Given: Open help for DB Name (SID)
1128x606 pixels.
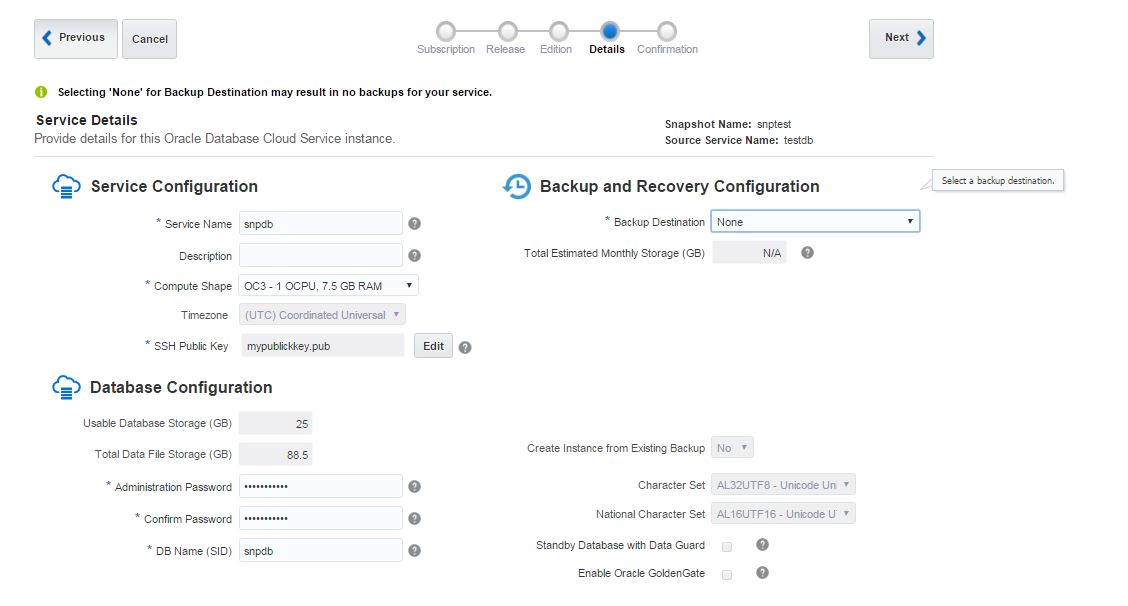Looking at the screenshot, I should click(x=414, y=551).
